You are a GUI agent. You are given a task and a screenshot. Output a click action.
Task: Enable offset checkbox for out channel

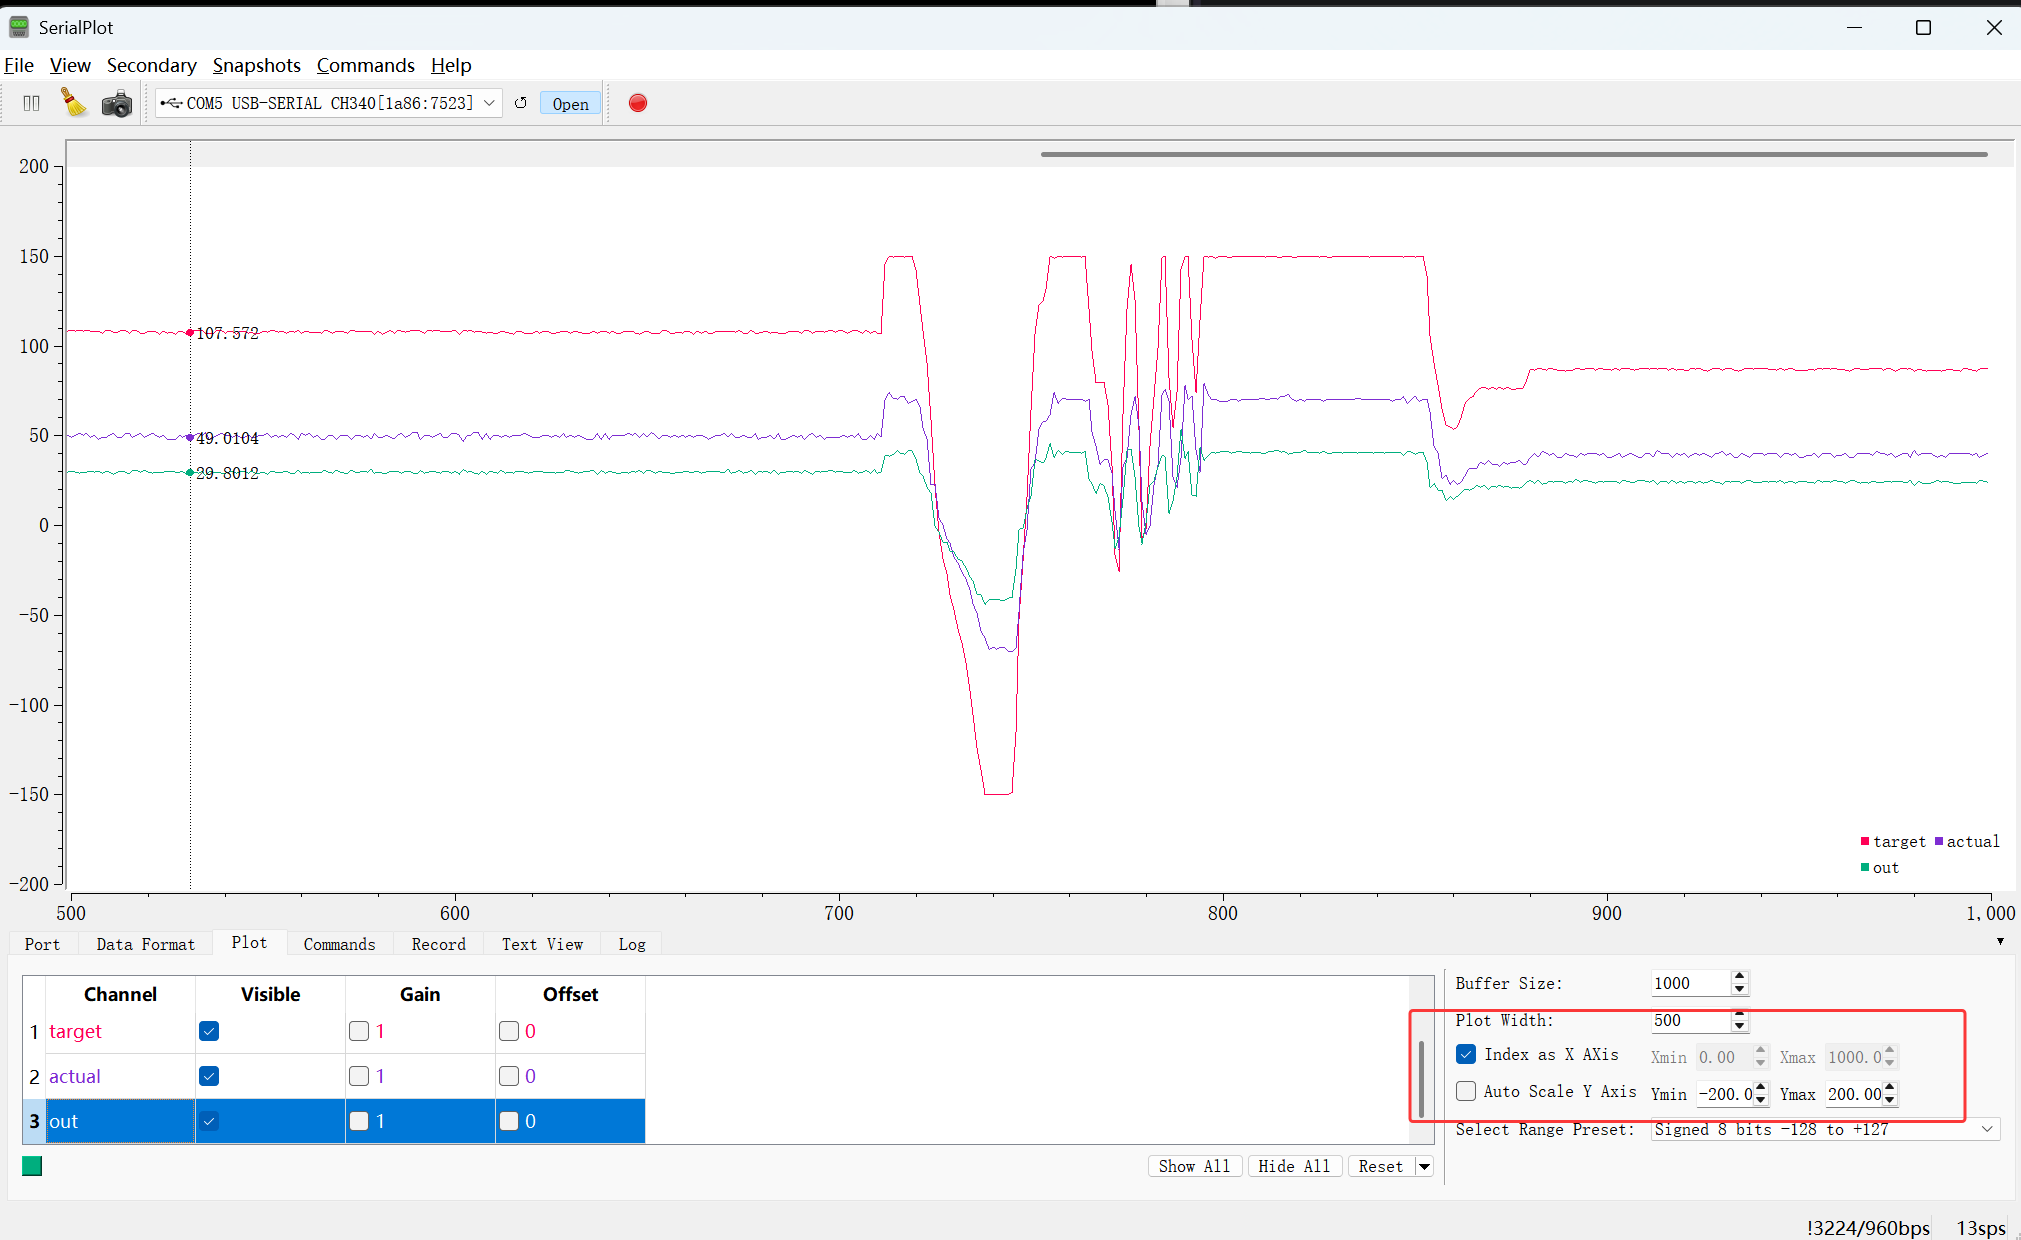509,1121
